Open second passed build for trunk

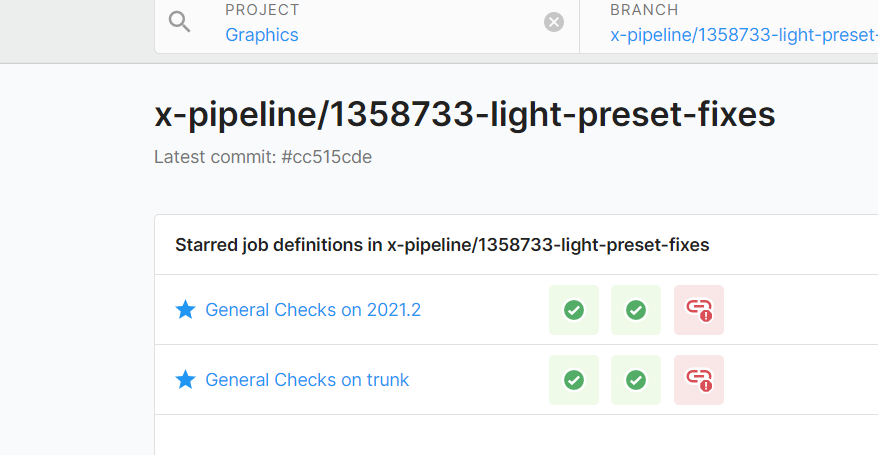tap(635, 380)
